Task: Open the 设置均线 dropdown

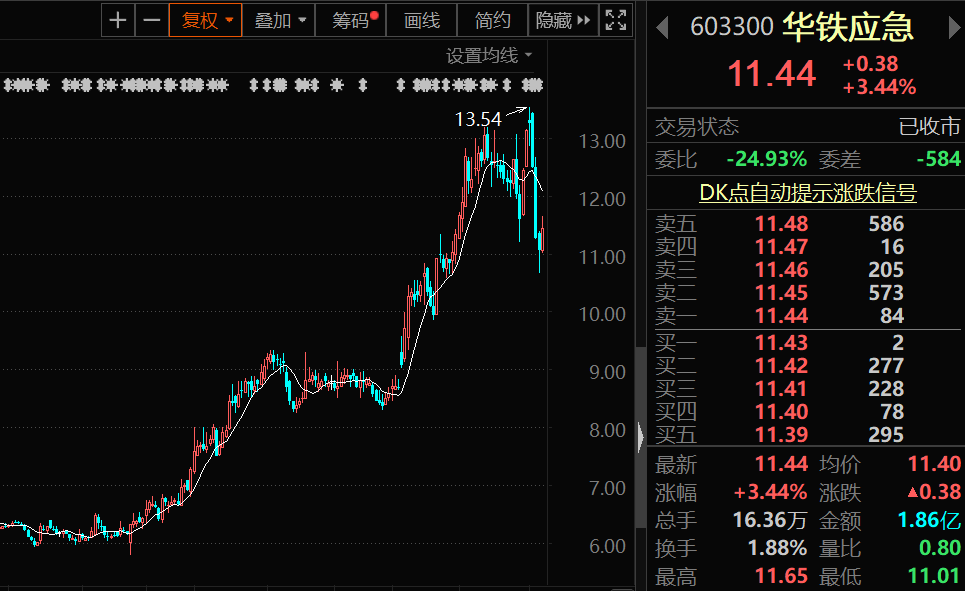Action: click(489, 55)
